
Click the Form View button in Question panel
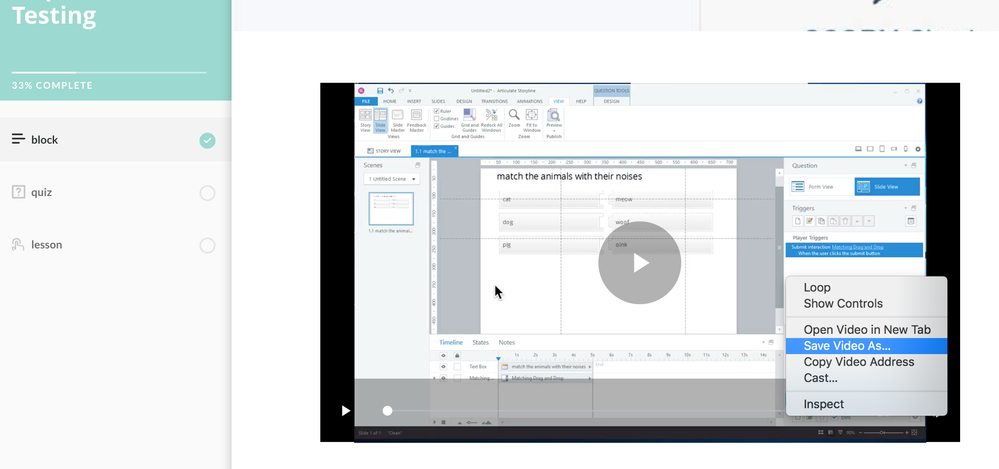(x=820, y=187)
